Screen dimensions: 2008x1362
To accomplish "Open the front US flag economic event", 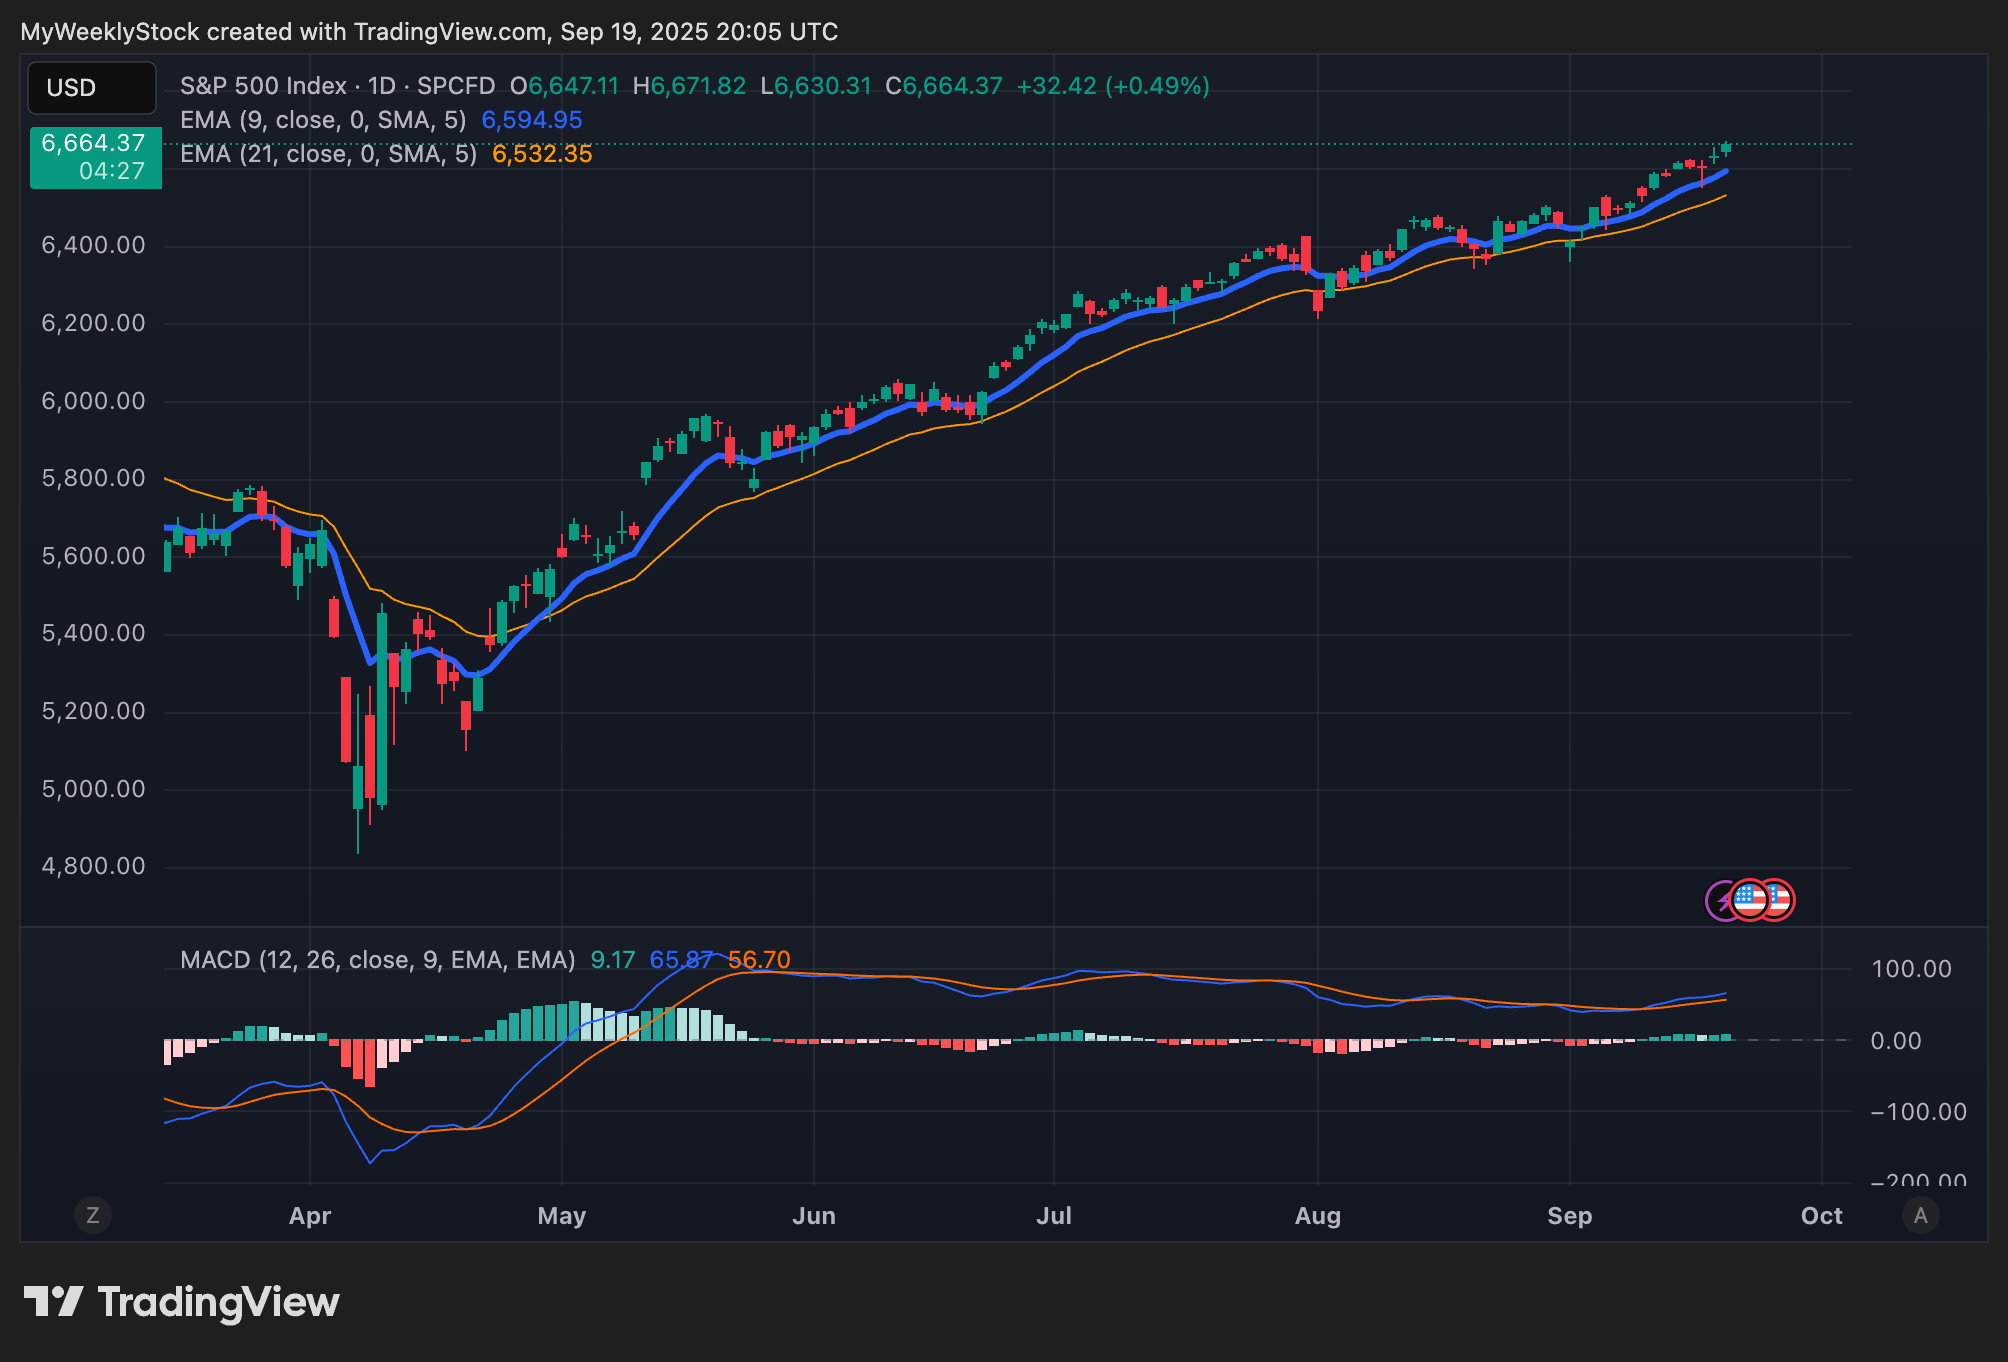I will coord(1749,900).
